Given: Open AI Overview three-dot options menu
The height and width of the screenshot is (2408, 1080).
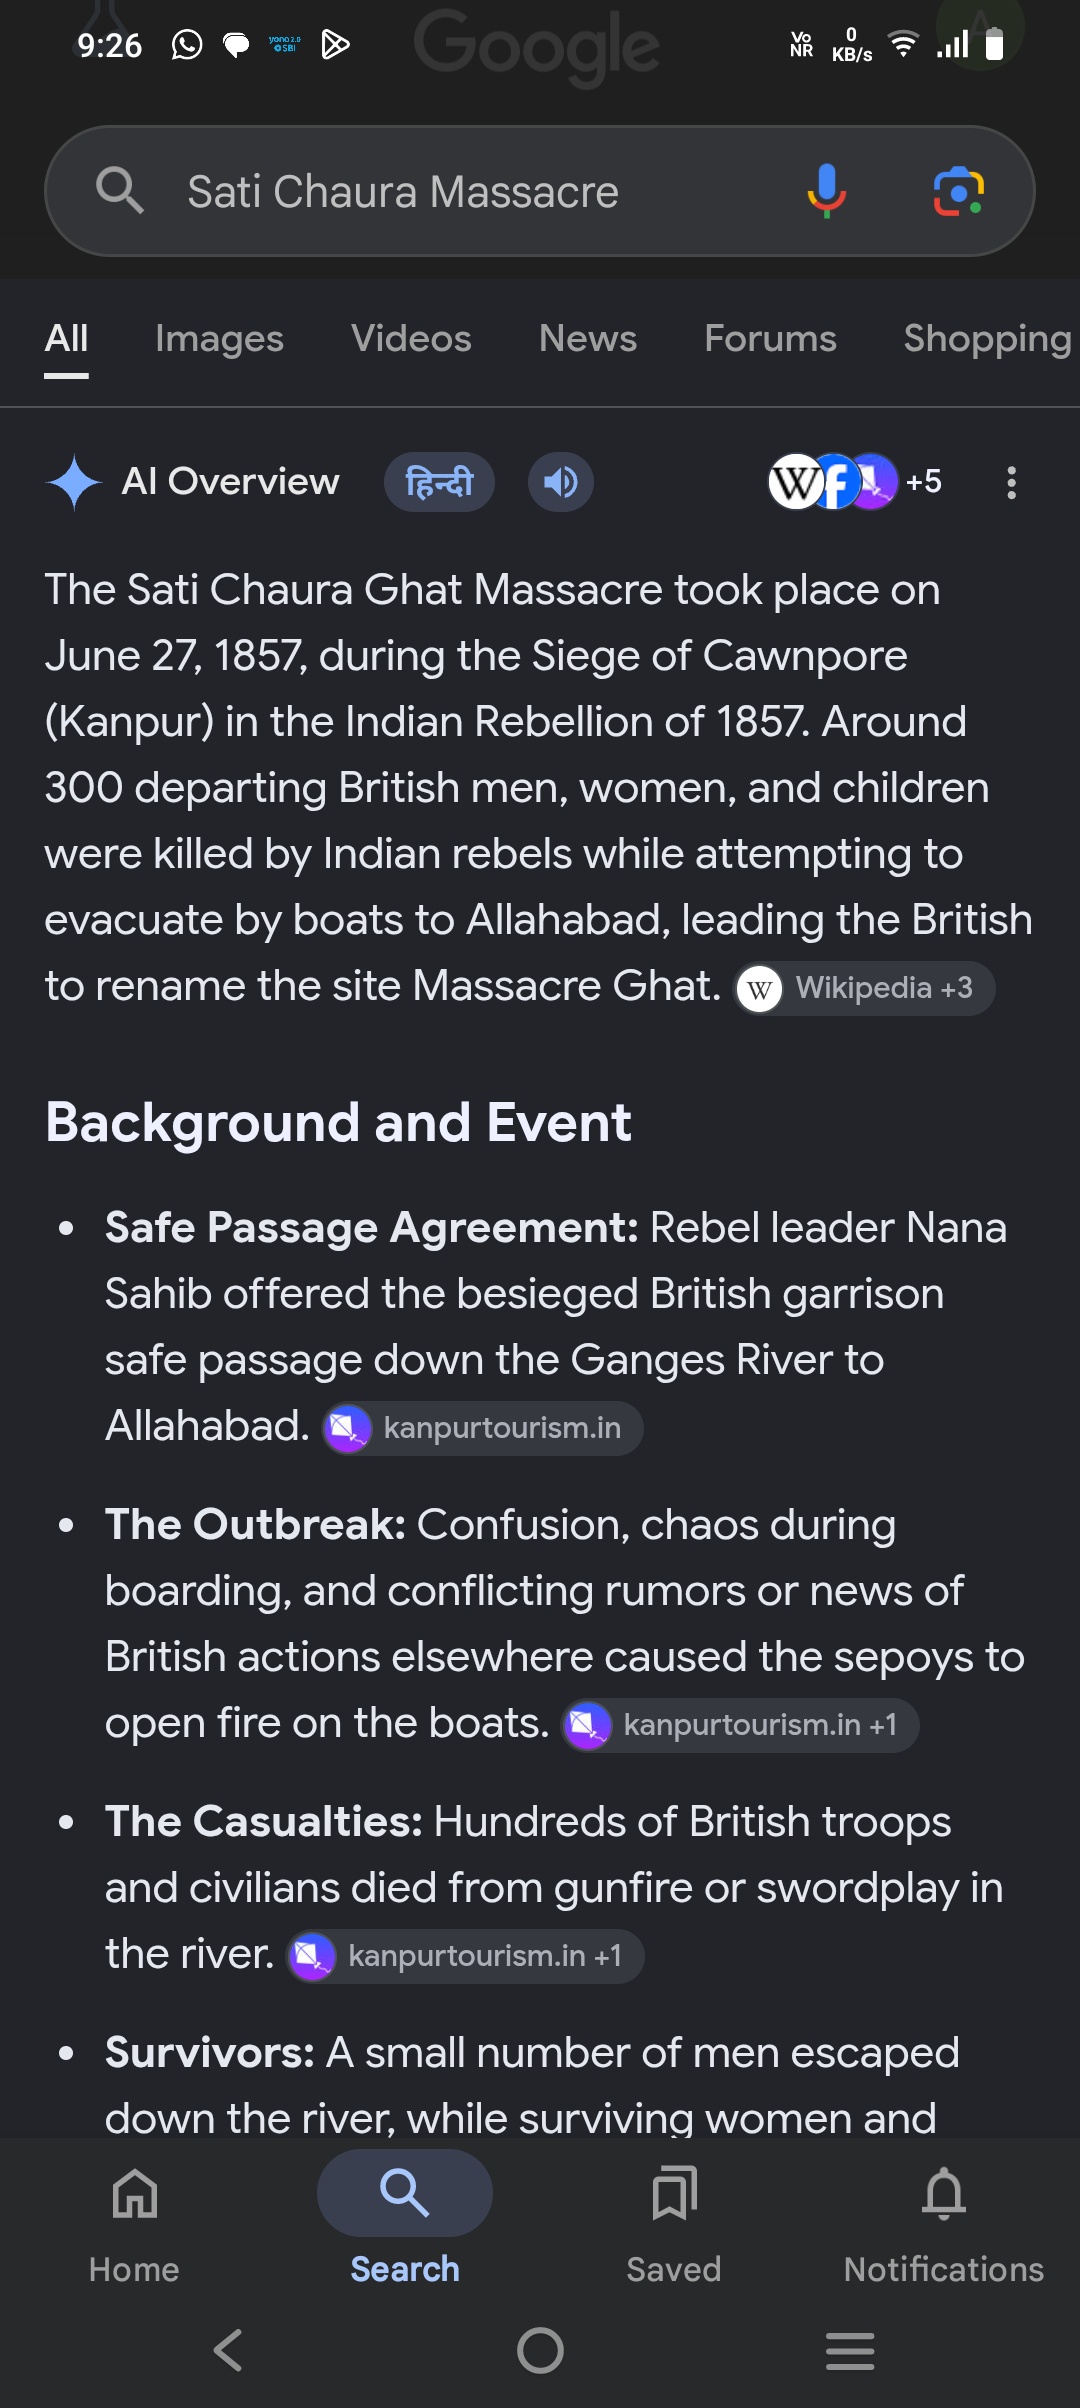Looking at the screenshot, I should [1012, 482].
